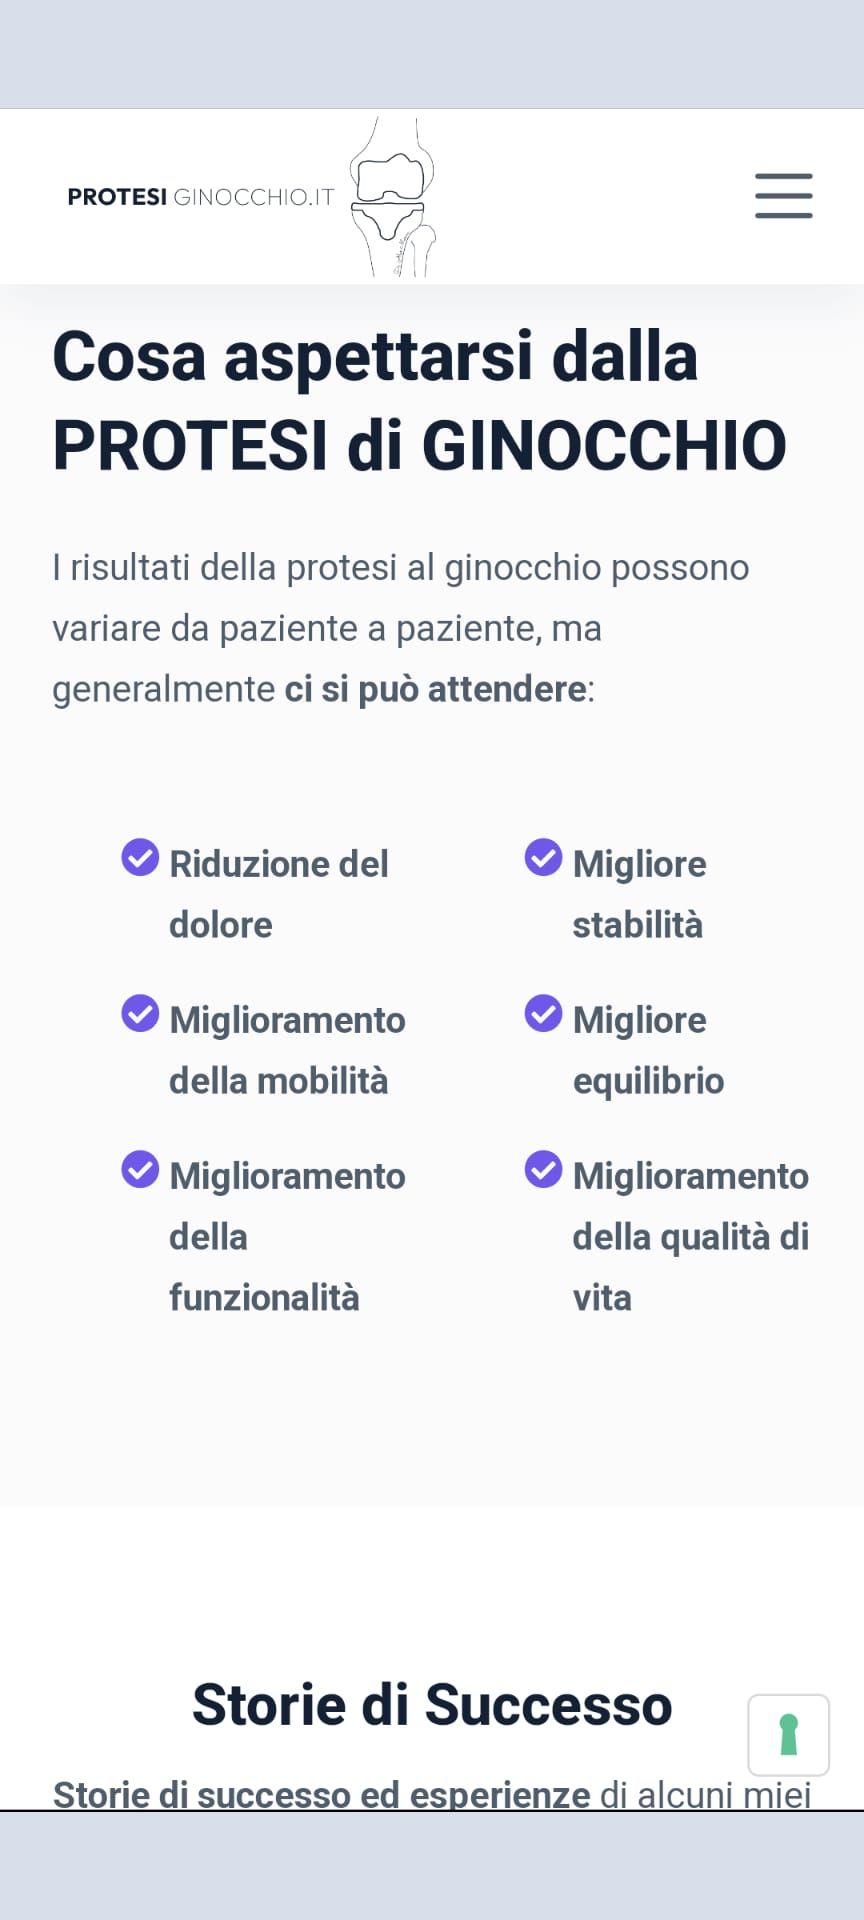The height and width of the screenshot is (1920, 864).
Task: Select the Migliore stabilità list item
Action: pos(639,894)
